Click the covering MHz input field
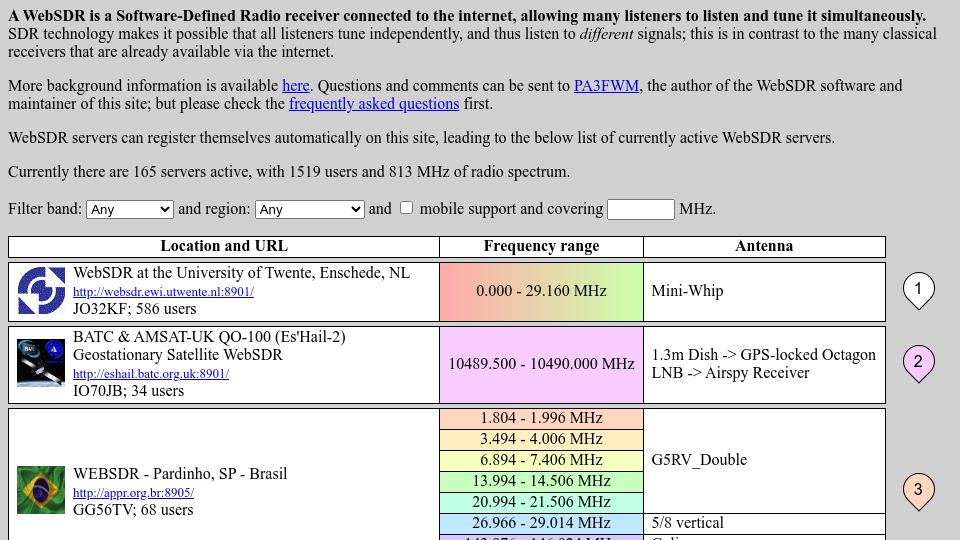Image resolution: width=960 pixels, height=540 pixels. pyautogui.click(x=640, y=209)
